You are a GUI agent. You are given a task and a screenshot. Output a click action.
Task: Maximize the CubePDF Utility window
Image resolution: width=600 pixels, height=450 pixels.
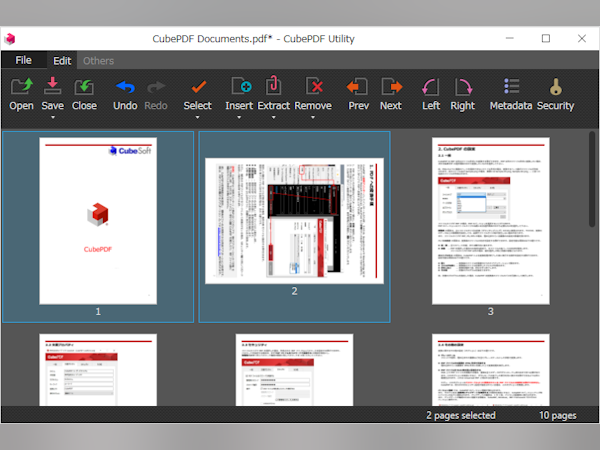(546, 38)
